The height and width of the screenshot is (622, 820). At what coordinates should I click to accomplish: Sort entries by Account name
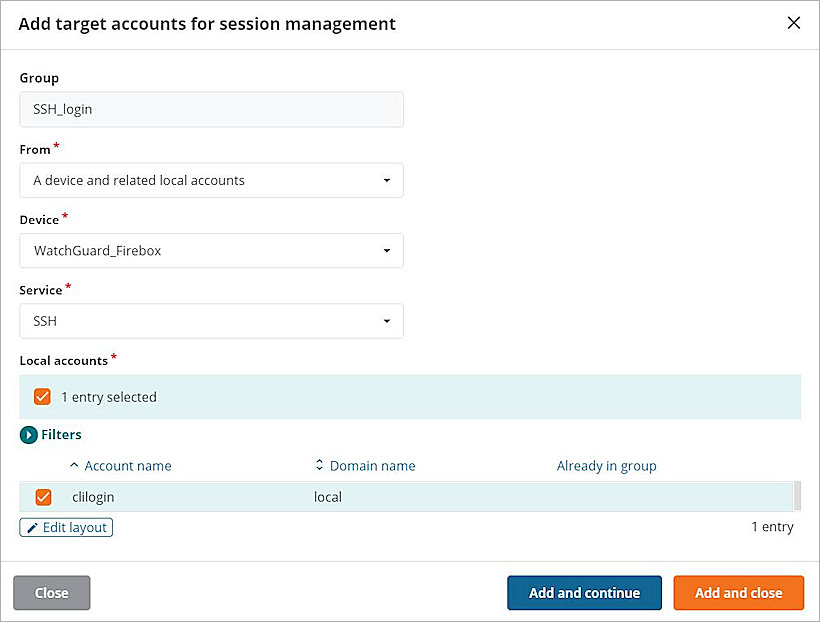tap(128, 465)
